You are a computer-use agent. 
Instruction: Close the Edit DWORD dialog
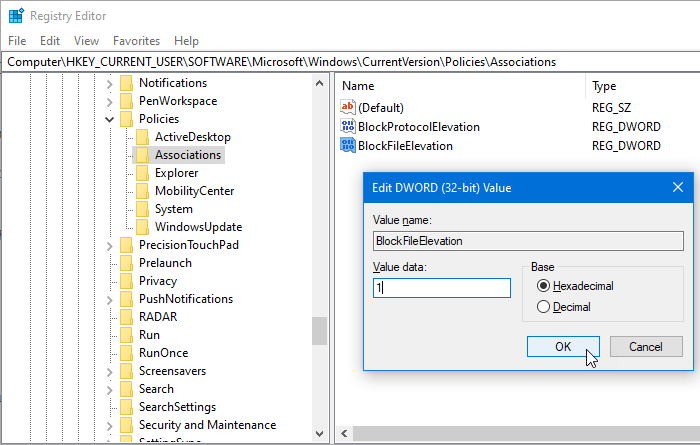pyautogui.click(x=677, y=187)
